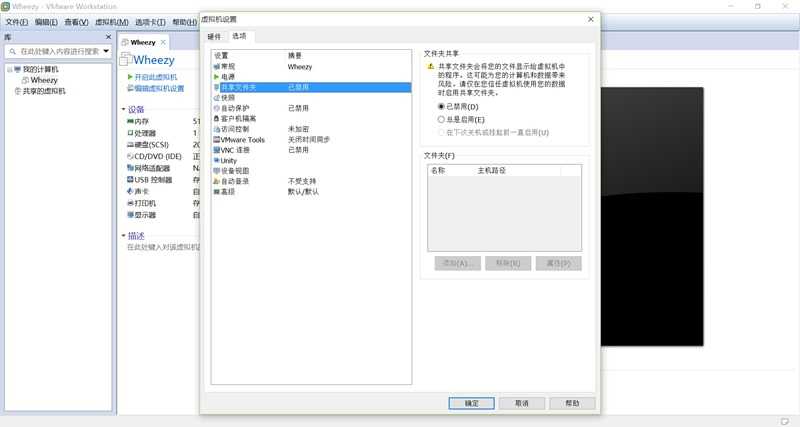Click the library search input field

(x=60, y=51)
